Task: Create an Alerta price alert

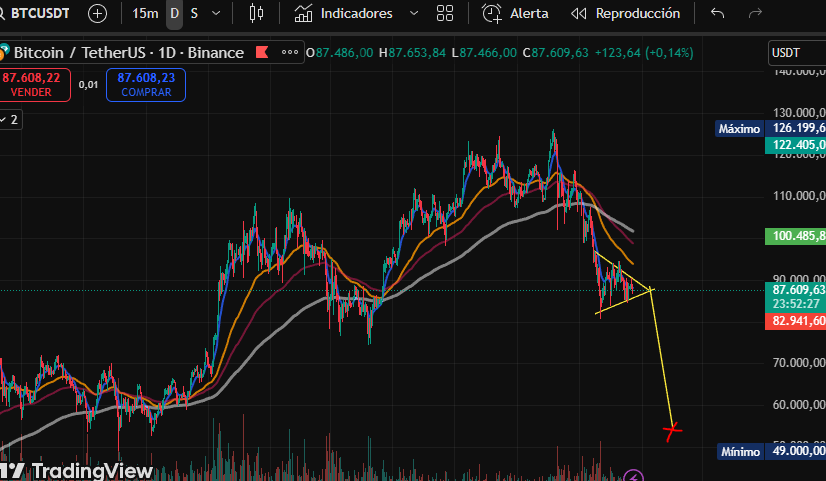Action: click(515, 13)
